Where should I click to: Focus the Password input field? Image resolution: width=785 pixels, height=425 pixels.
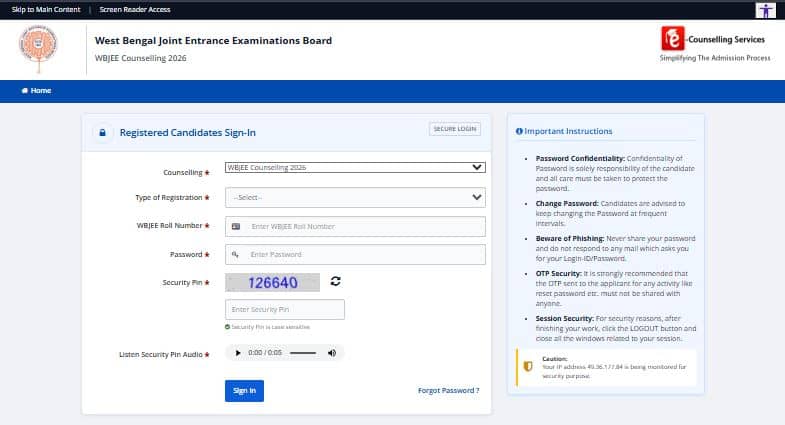pos(355,254)
